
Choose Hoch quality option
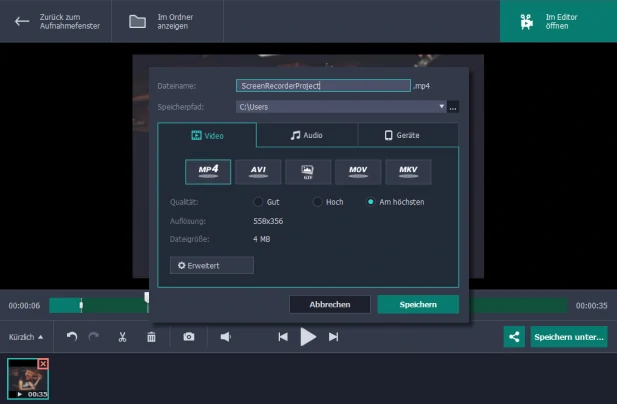tap(317, 202)
